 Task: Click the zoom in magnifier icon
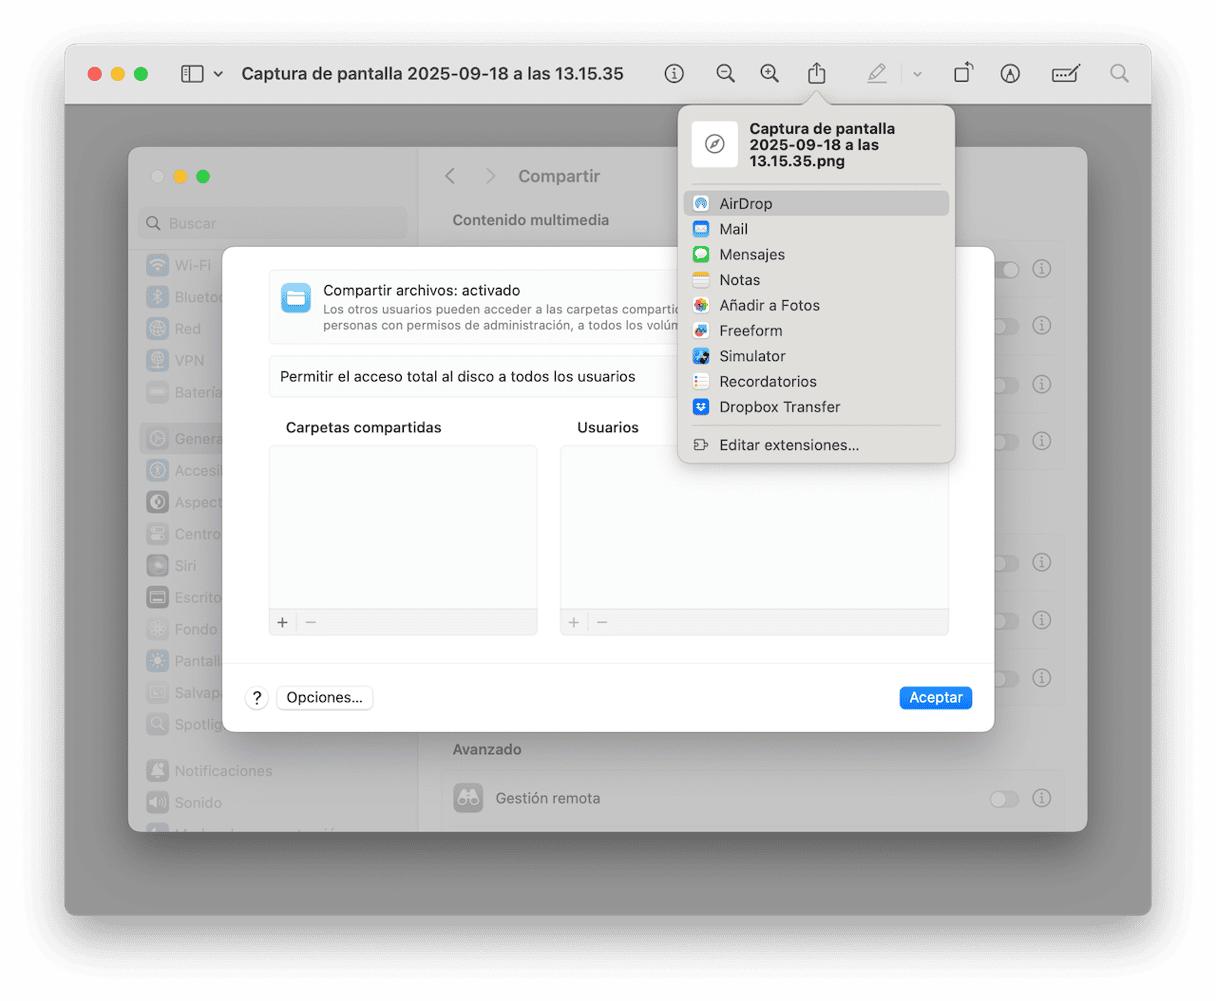tap(769, 73)
